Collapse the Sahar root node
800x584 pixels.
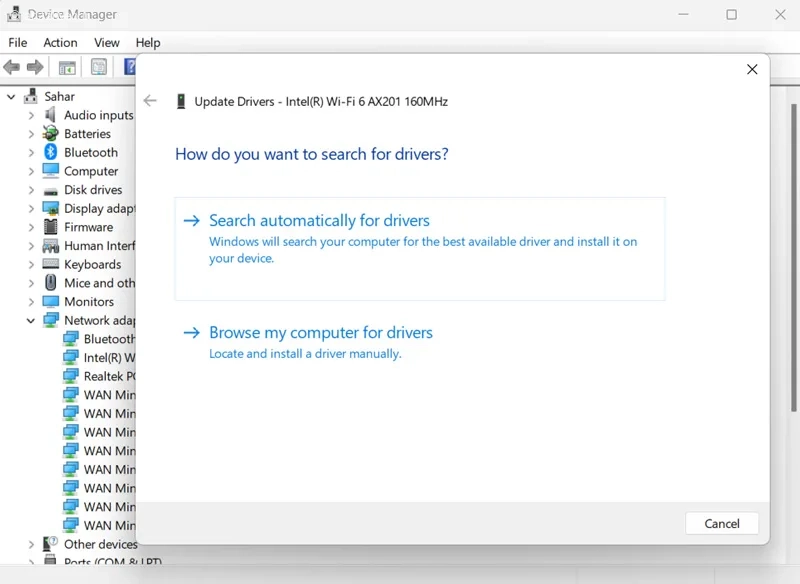[12, 97]
